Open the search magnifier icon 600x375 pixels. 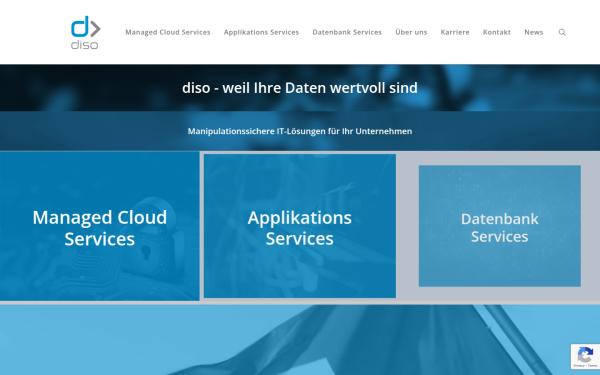point(562,33)
